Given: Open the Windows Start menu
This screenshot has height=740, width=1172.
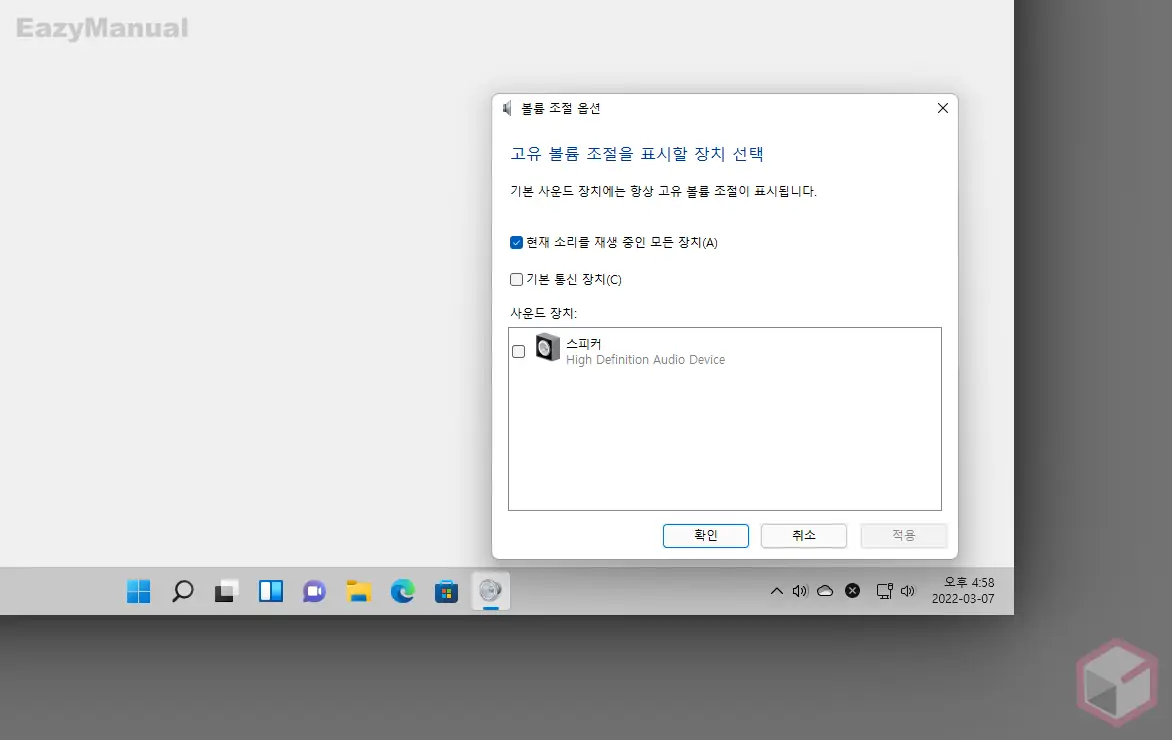Looking at the screenshot, I should pyautogui.click(x=138, y=591).
